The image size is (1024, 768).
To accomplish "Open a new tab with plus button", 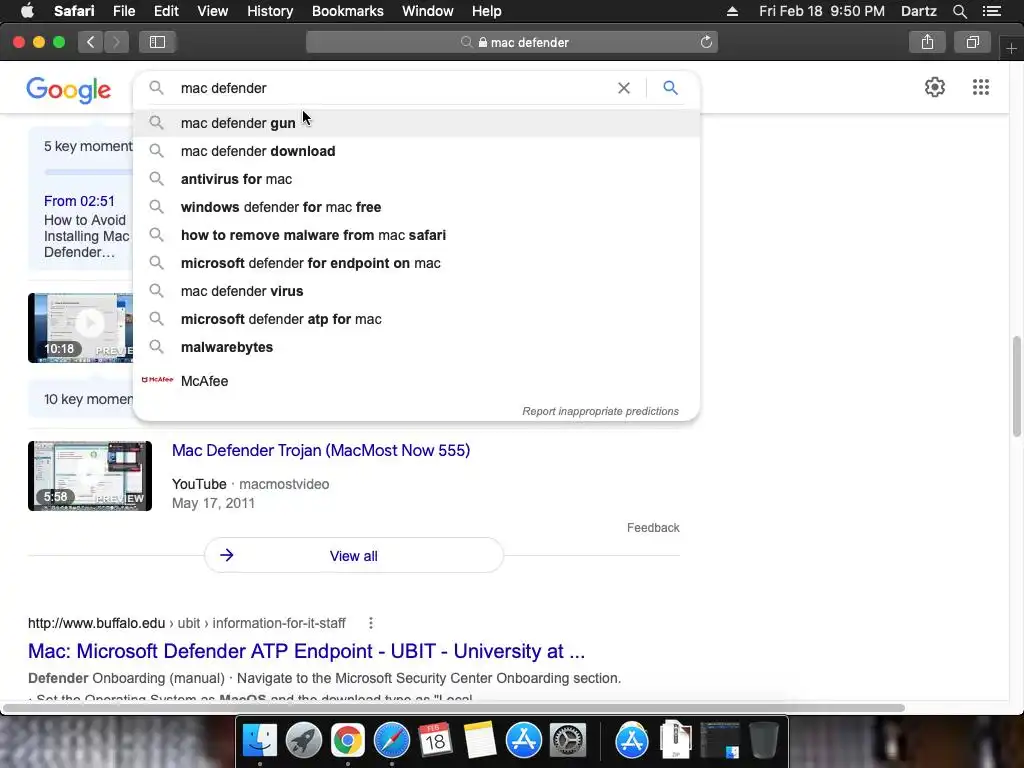I will (1012, 49).
